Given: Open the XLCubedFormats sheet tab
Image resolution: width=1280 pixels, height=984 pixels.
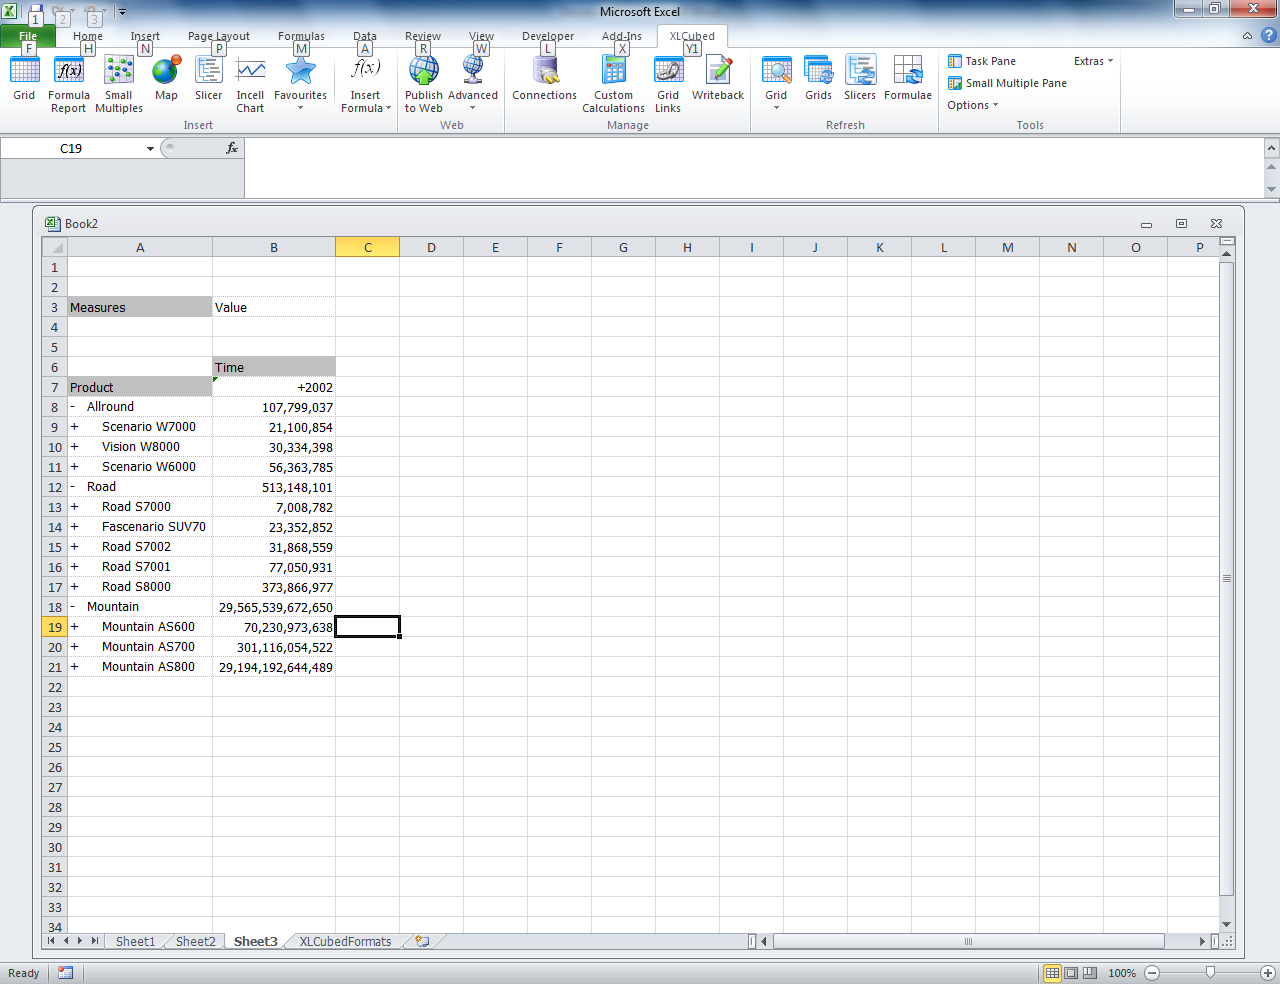Looking at the screenshot, I should point(345,941).
